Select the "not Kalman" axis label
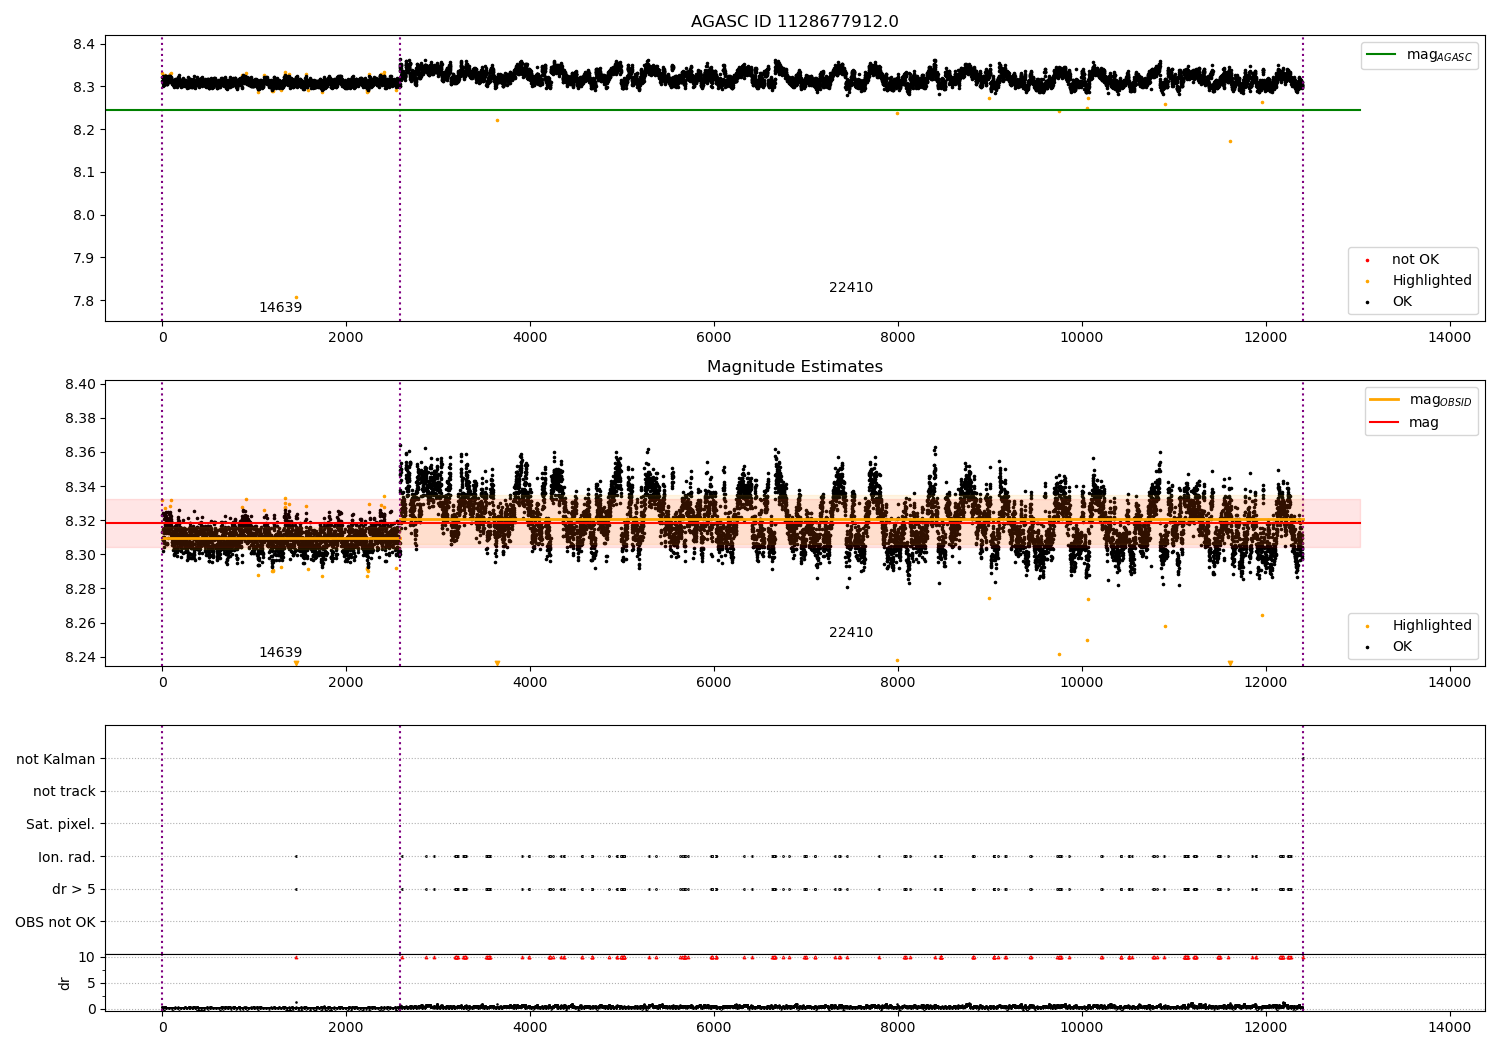 pyautogui.click(x=56, y=760)
